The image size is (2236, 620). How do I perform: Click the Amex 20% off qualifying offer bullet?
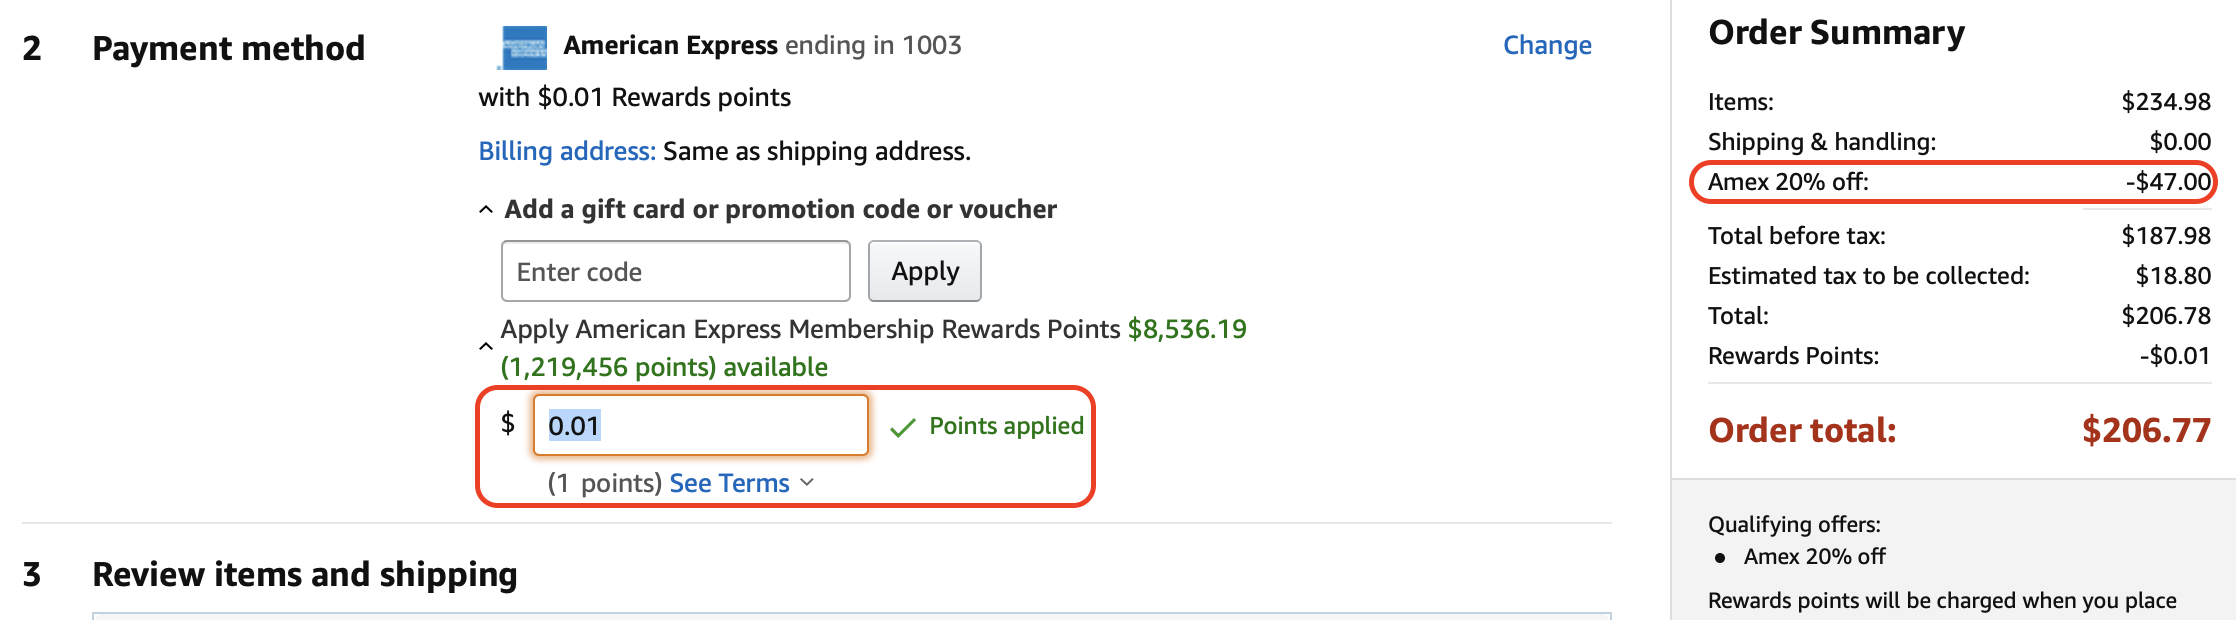[x=1814, y=556]
